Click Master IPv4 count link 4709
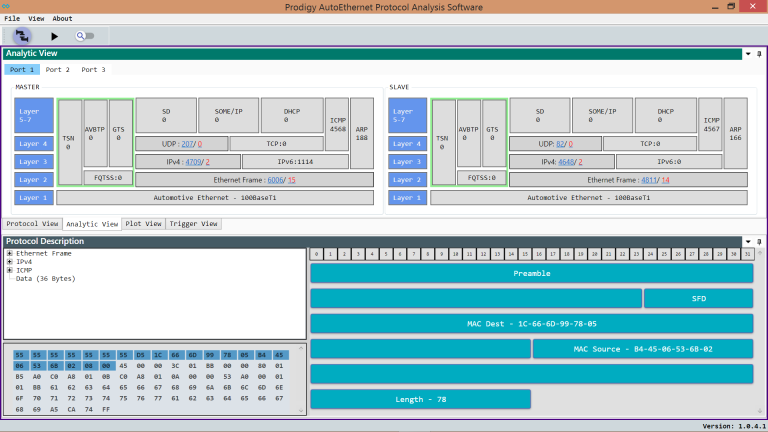The width and height of the screenshot is (768, 432). (x=193, y=162)
